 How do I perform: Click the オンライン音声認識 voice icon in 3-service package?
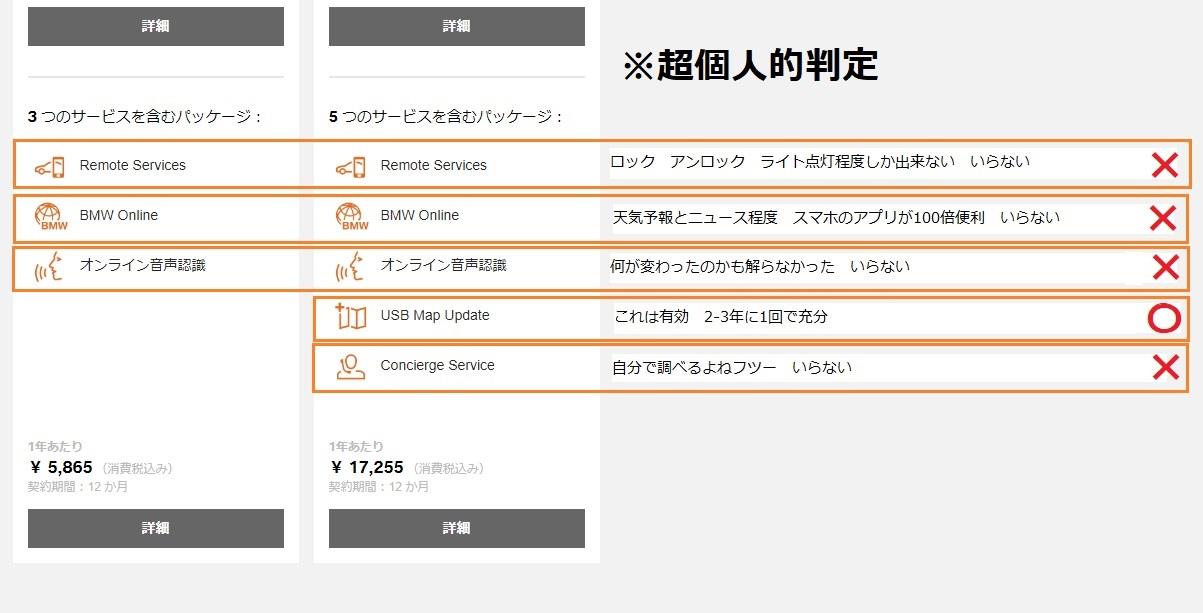[49, 267]
